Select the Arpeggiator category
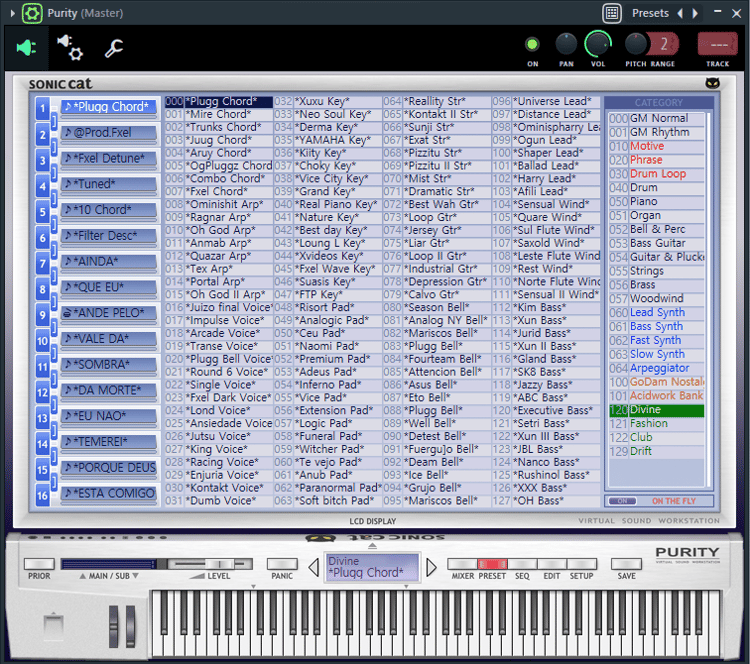Image resolution: width=750 pixels, height=664 pixels. pos(656,368)
